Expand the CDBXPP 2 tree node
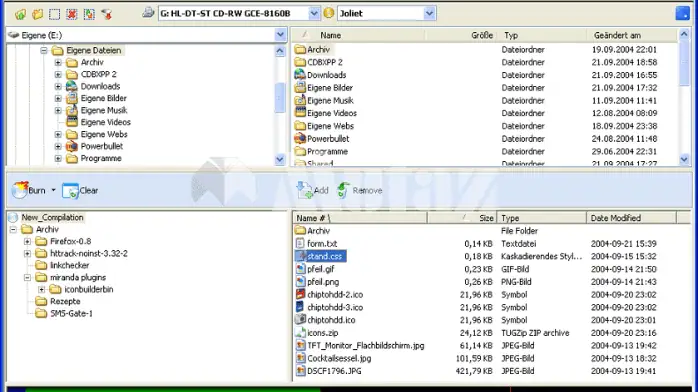Screen dimensions: 698x392 coord(58,74)
